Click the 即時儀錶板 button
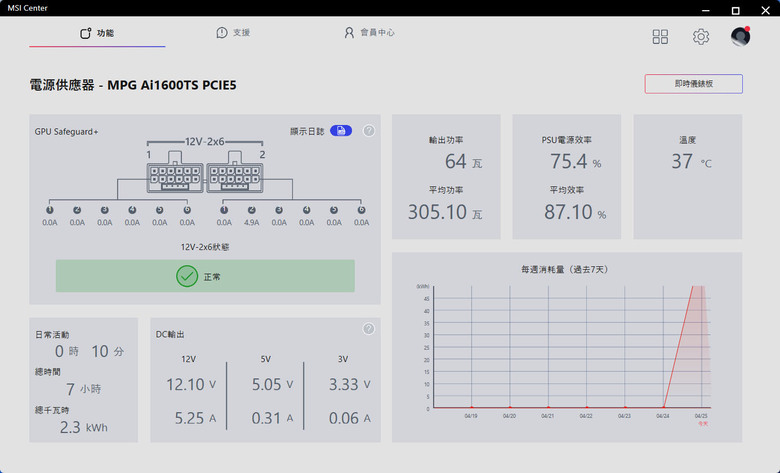 pyautogui.click(x=693, y=84)
